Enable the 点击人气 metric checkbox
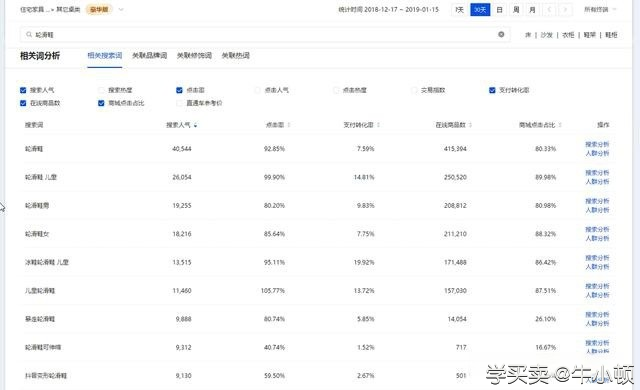 pyautogui.click(x=258, y=90)
